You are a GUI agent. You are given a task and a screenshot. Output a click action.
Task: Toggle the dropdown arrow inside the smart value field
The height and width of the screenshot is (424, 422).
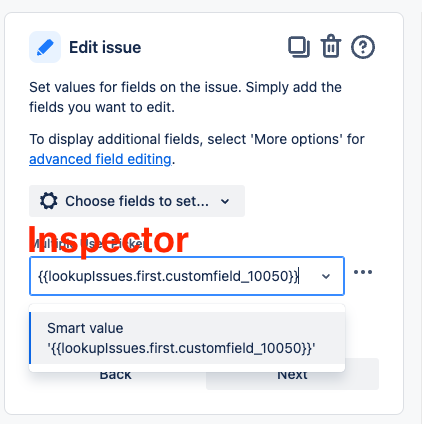coord(326,276)
